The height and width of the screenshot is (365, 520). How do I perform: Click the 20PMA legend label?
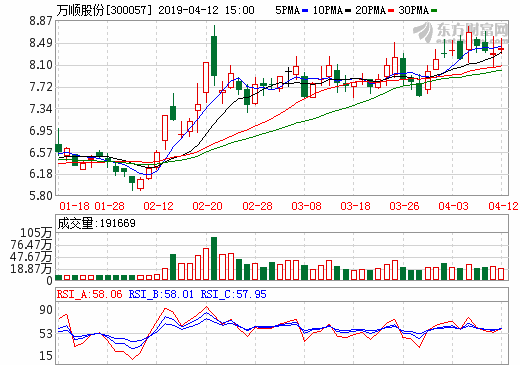[x=370, y=10]
